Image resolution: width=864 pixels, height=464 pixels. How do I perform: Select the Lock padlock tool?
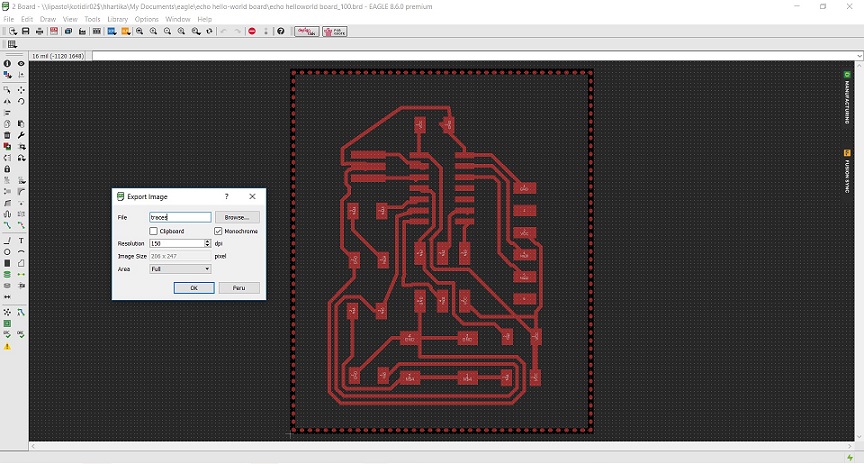(7, 169)
